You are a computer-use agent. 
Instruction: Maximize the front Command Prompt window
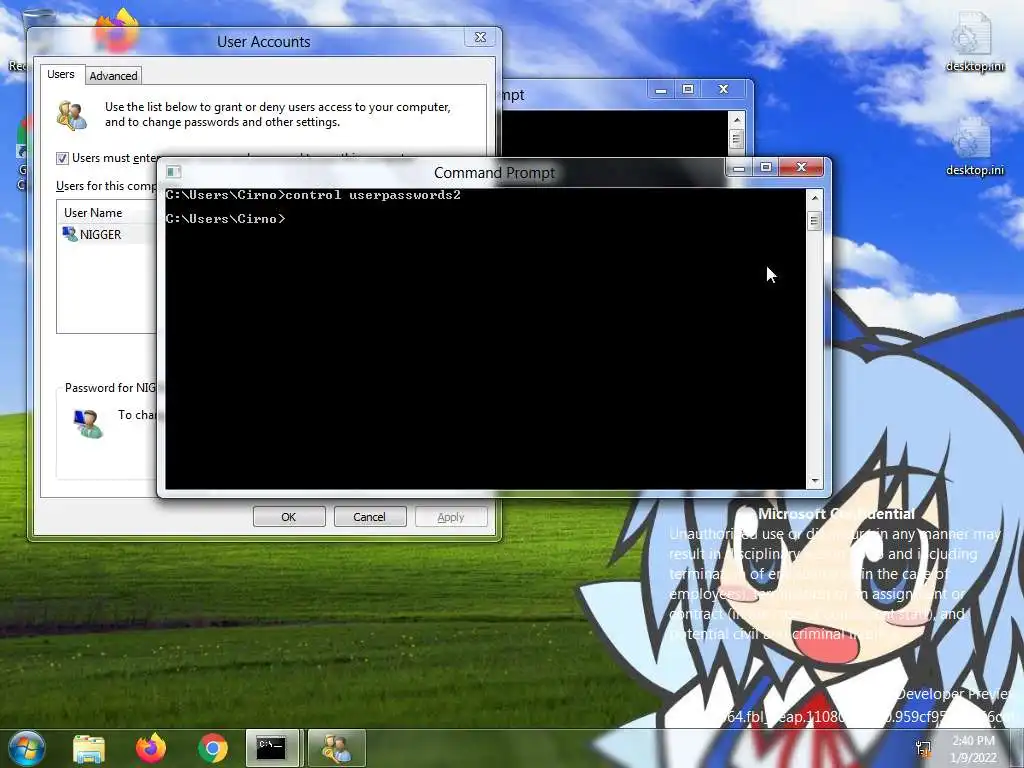(x=765, y=168)
